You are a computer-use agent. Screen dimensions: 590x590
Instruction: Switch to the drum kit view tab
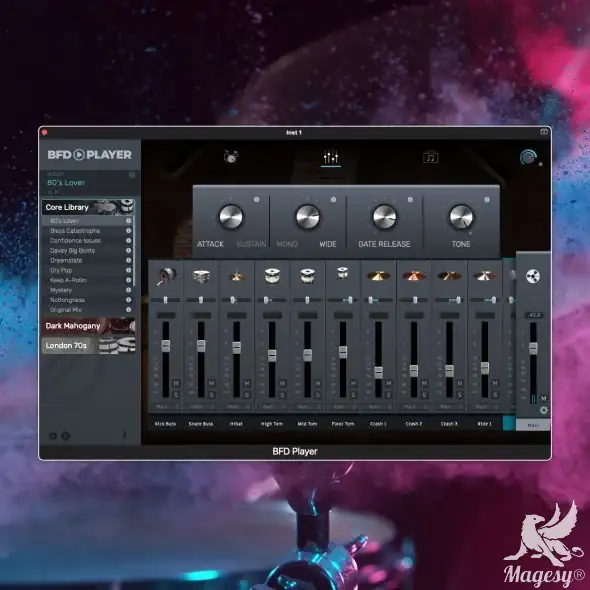pos(231,156)
